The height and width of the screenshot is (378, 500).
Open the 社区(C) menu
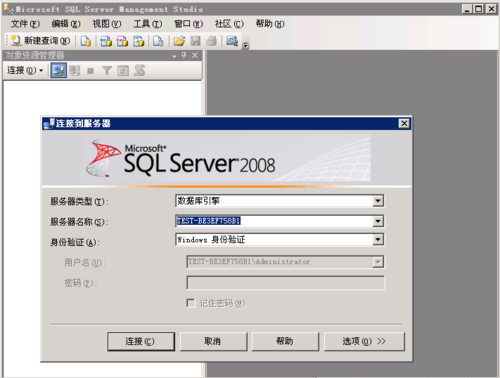click(x=229, y=24)
